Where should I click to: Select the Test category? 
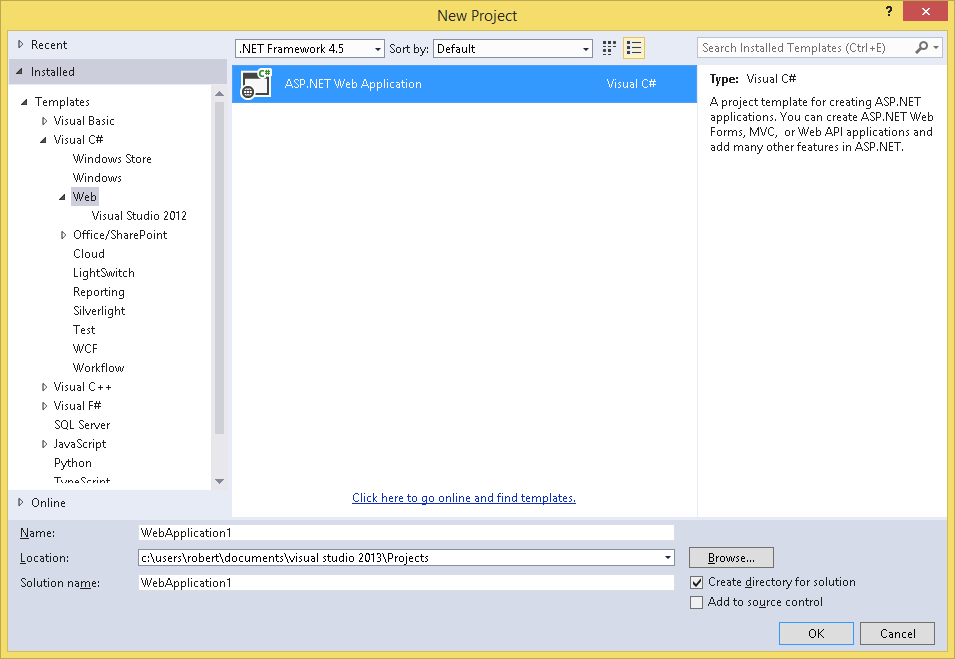[84, 330]
